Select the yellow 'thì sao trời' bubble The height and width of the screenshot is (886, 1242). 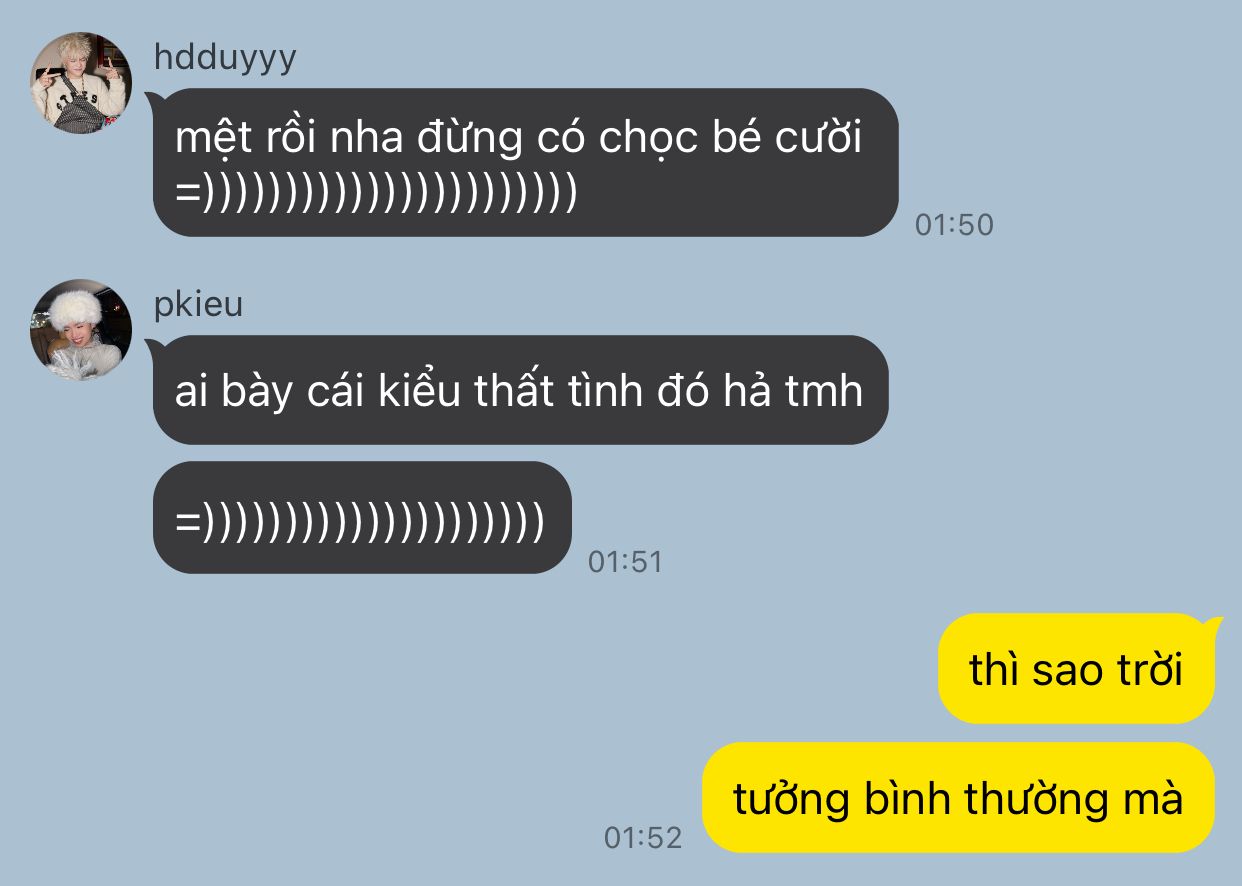[1076, 668]
